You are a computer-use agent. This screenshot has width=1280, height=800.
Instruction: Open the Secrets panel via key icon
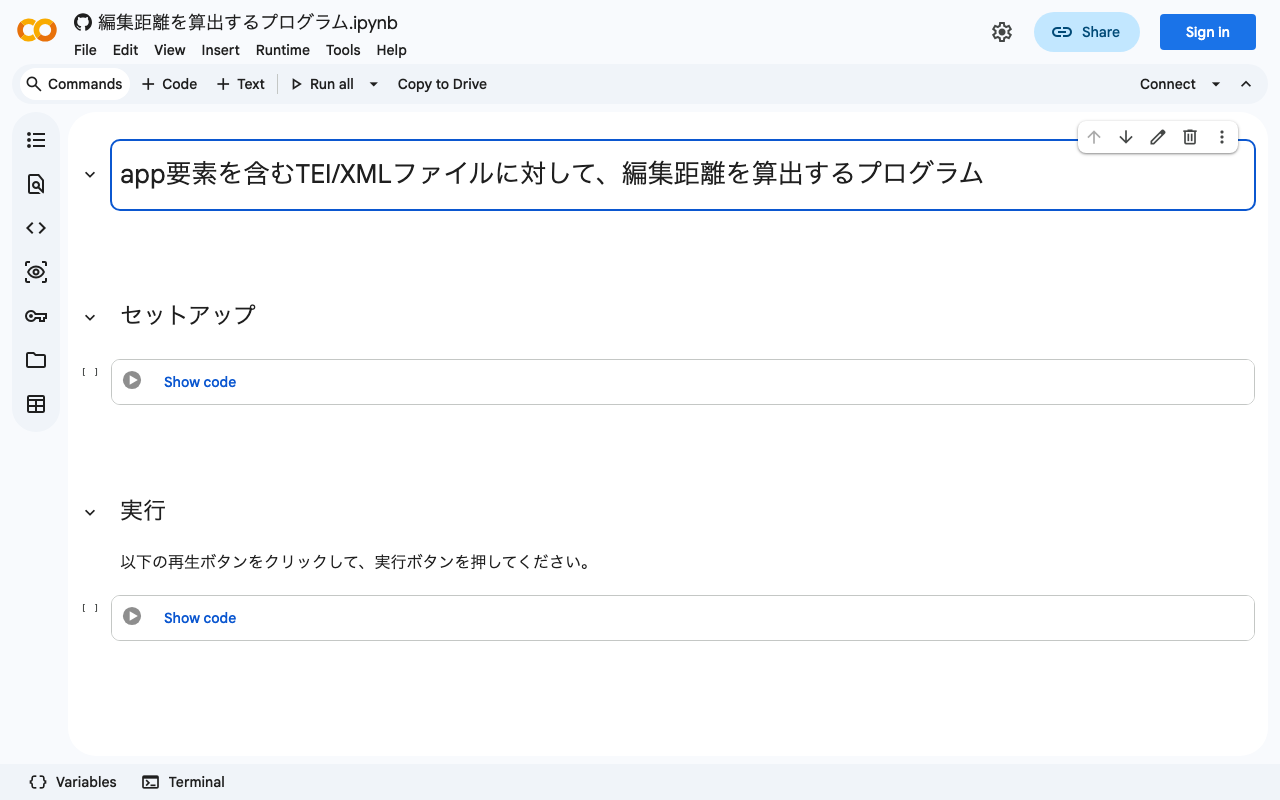[36, 316]
